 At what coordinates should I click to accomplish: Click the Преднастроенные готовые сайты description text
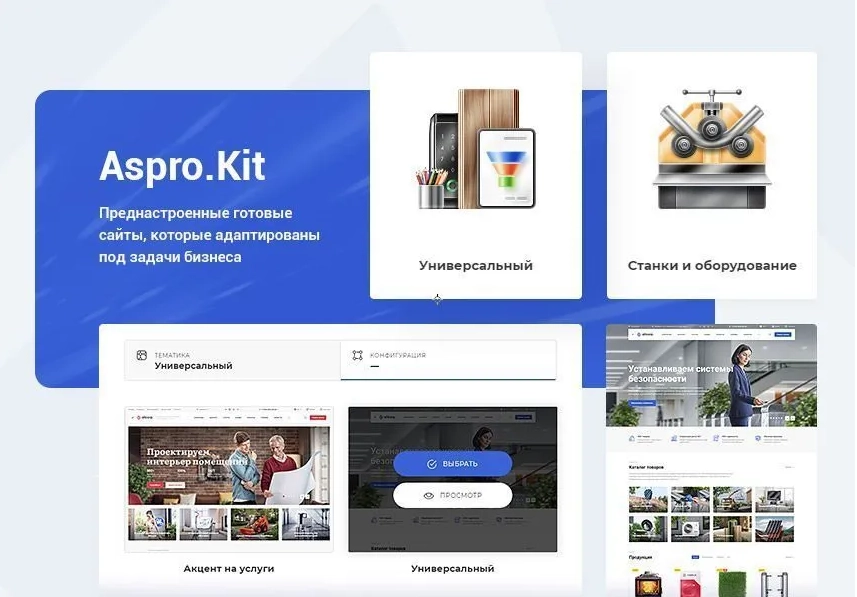coord(209,235)
